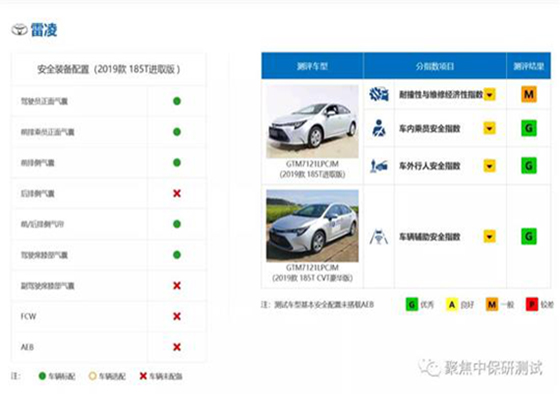Click the note about 测试车型基本安全配置未搭载AEB
Screen dimensions: 560x394
coord(318,305)
